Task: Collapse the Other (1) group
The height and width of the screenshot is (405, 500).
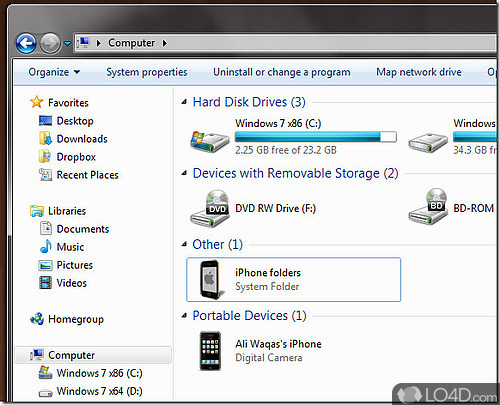Action: pyautogui.click(x=184, y=244)
